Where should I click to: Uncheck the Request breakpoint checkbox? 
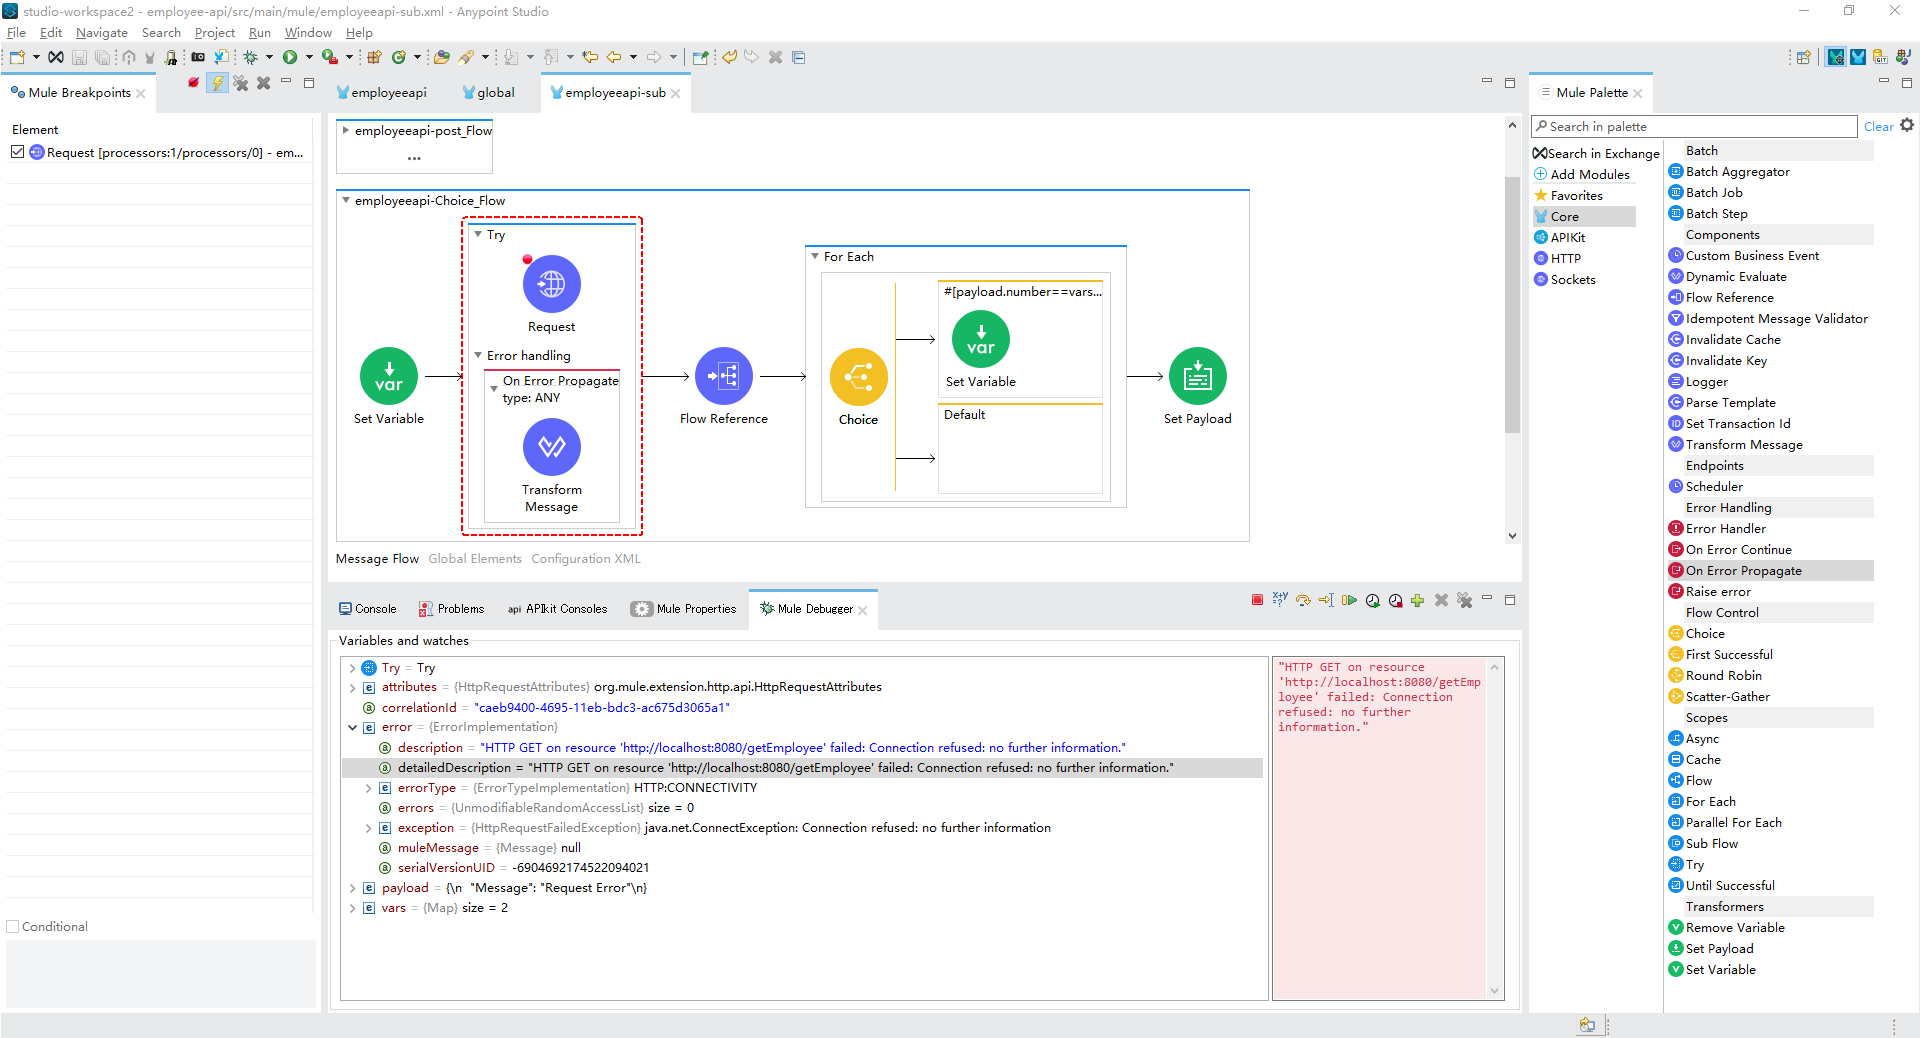pos(17,152)
